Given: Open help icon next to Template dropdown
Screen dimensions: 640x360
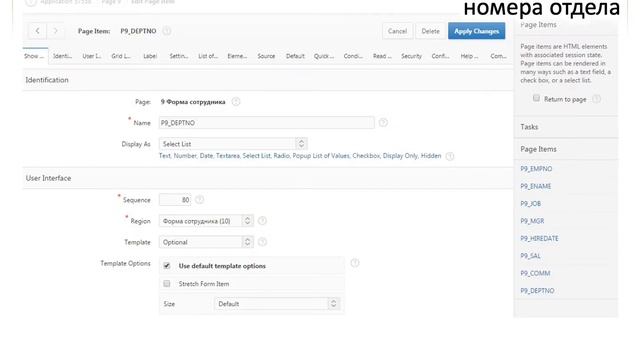Looking at the screenshot, I should (x=262, y=242).
